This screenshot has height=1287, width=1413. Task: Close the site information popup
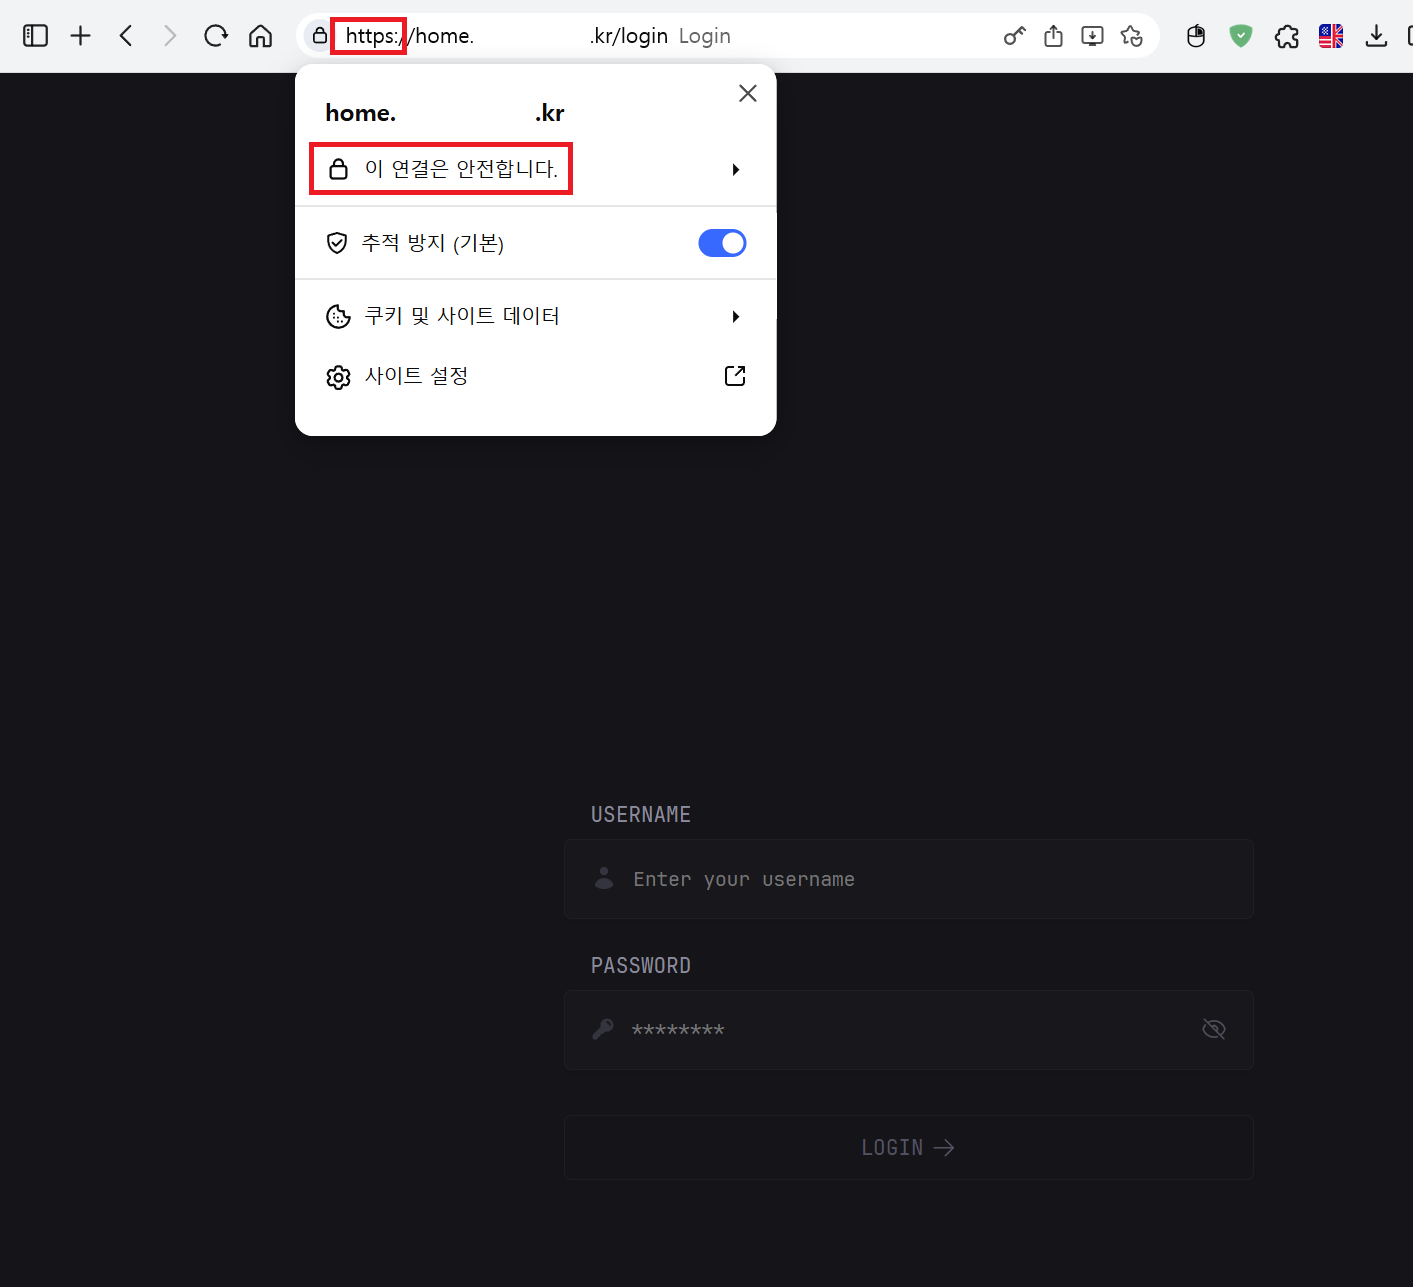[747, 93]
